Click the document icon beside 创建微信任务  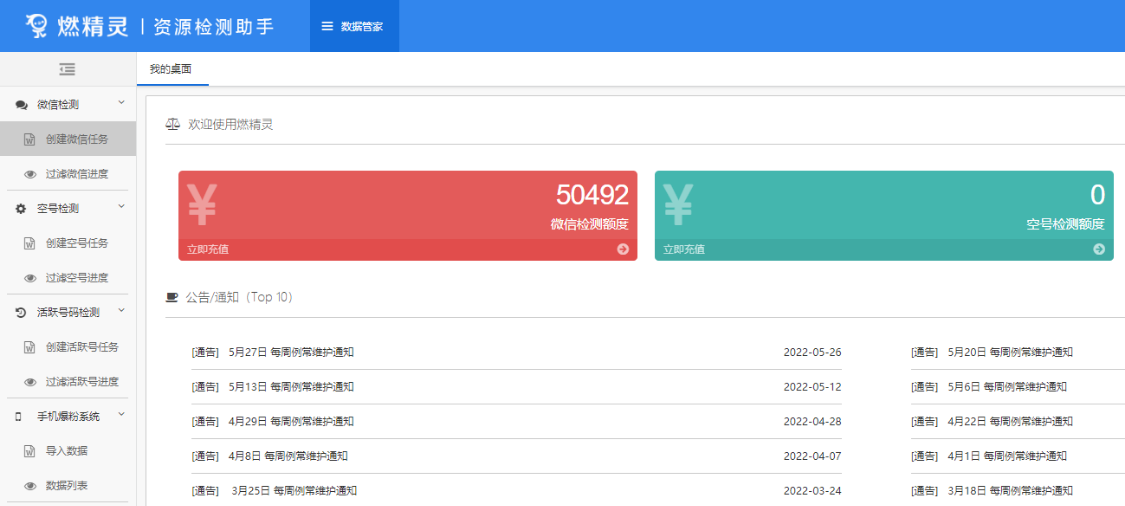pos(30,139)
